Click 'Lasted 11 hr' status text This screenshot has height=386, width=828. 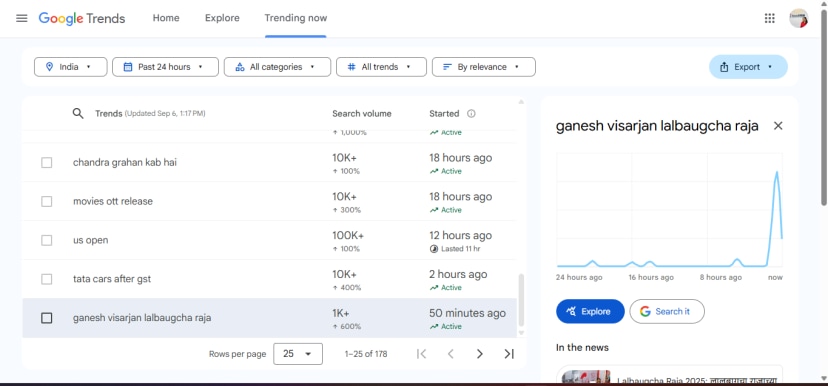click(460, 249)
